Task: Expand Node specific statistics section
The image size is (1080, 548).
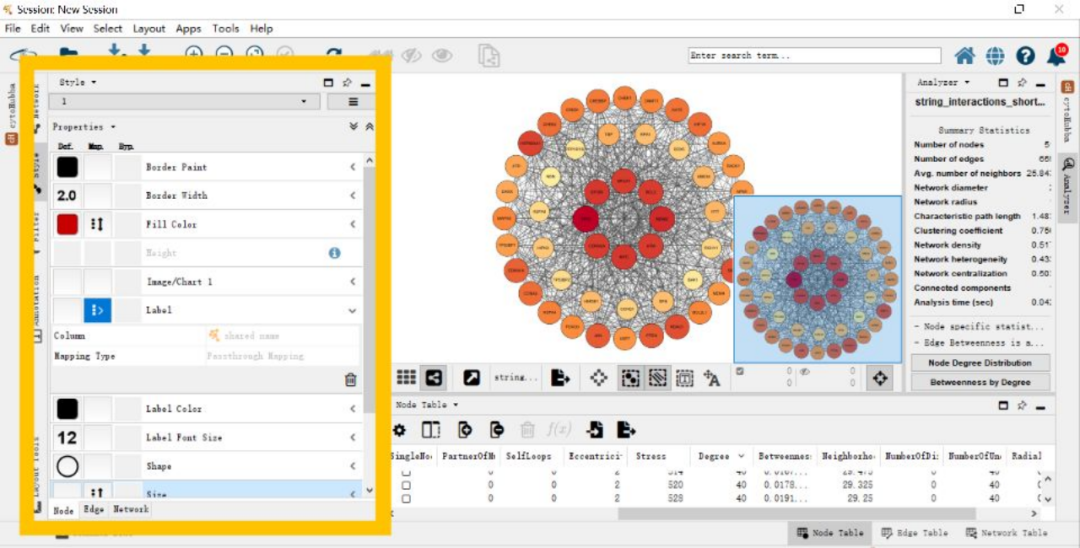Action: (x=979, y=326)
